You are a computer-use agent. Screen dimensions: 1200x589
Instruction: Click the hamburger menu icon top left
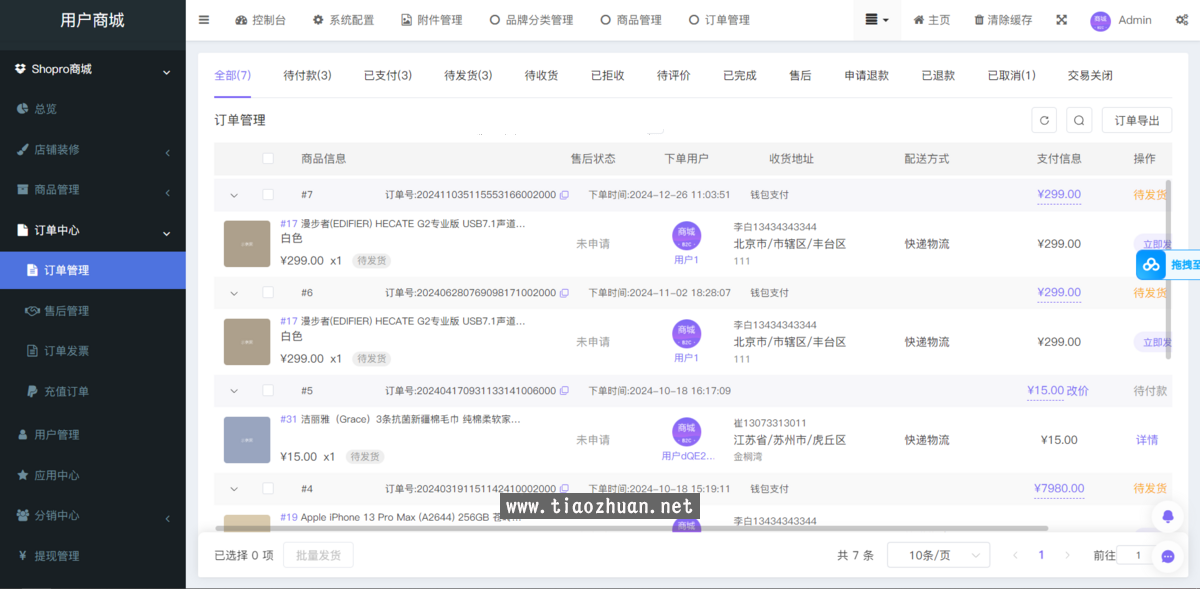click(x=202, y=19)
